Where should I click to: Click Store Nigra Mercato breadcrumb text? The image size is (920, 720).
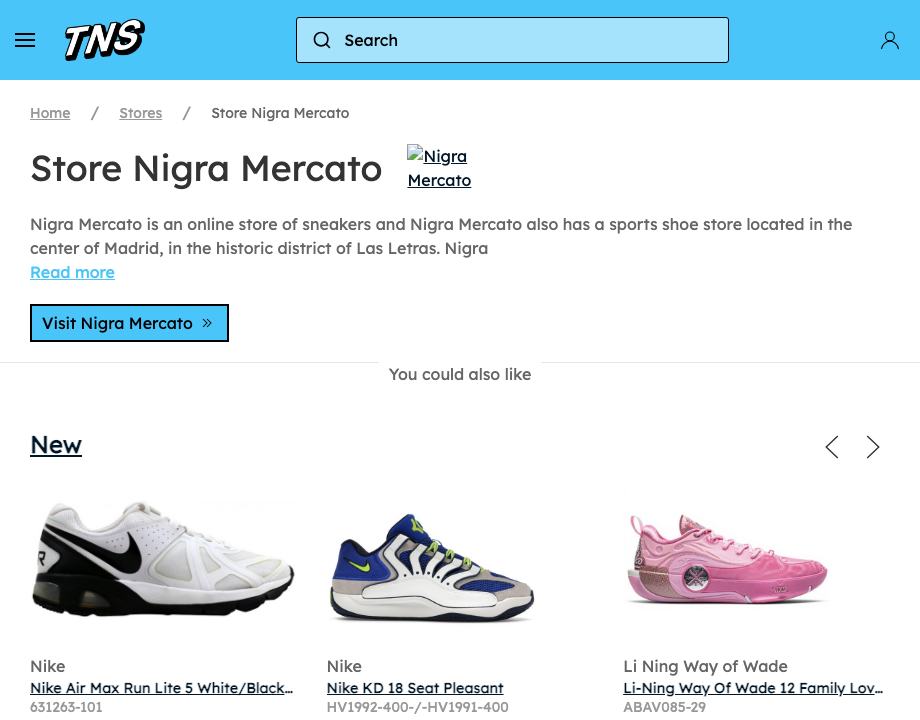coord(280,113)
